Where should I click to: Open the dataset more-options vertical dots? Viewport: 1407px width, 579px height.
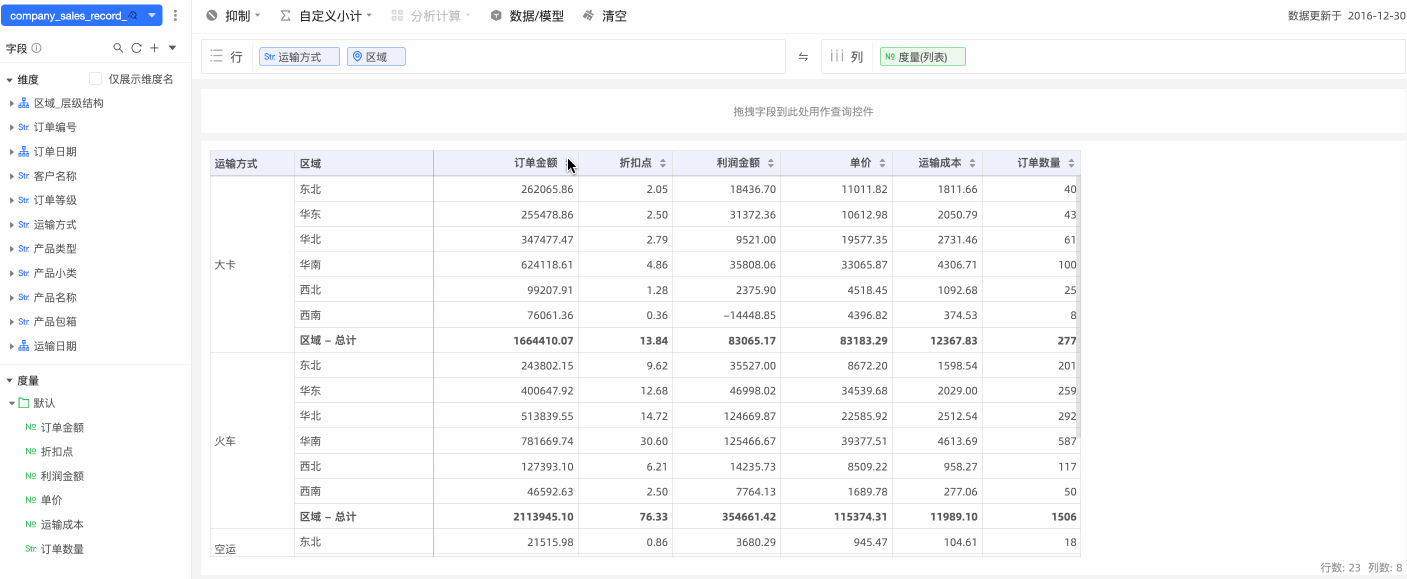(x=176, y=16)
